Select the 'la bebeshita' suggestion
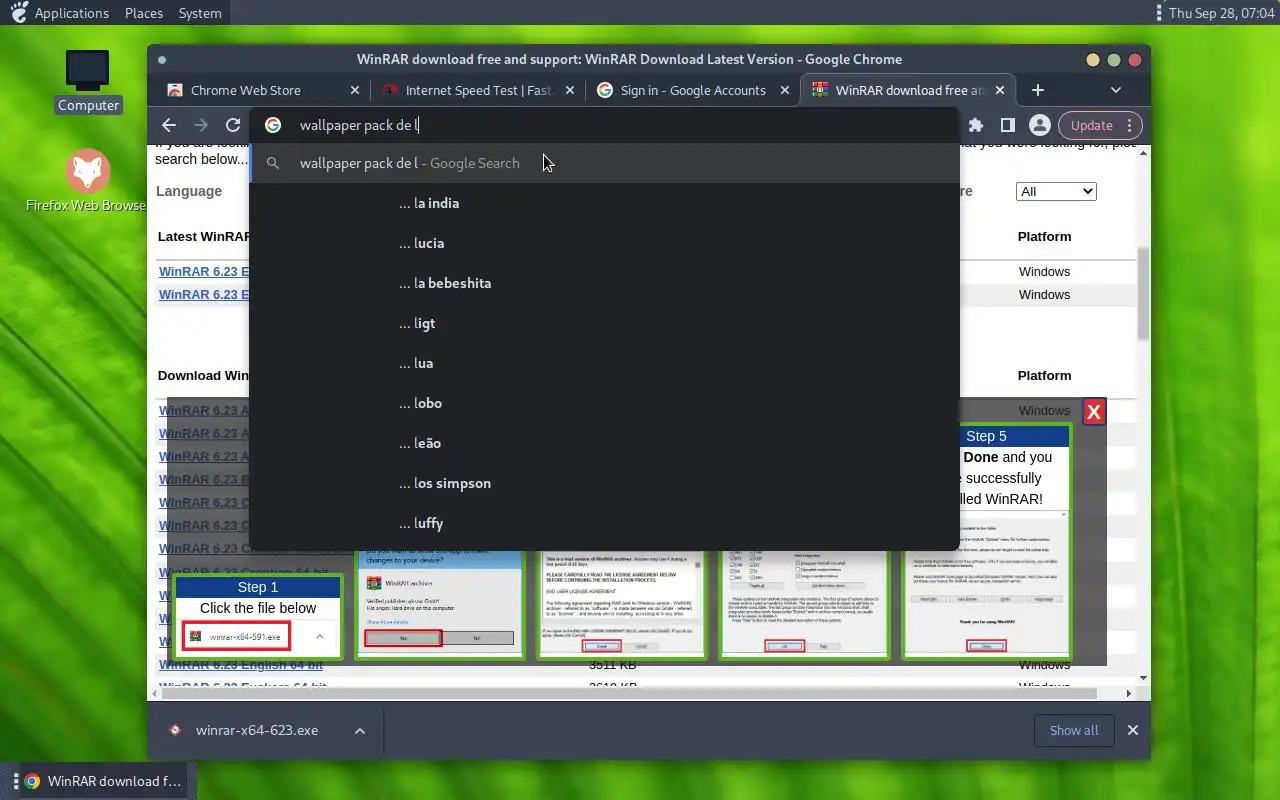Image resolution: width=1280 pixels, height=800 pixels. tap(604, 283)
